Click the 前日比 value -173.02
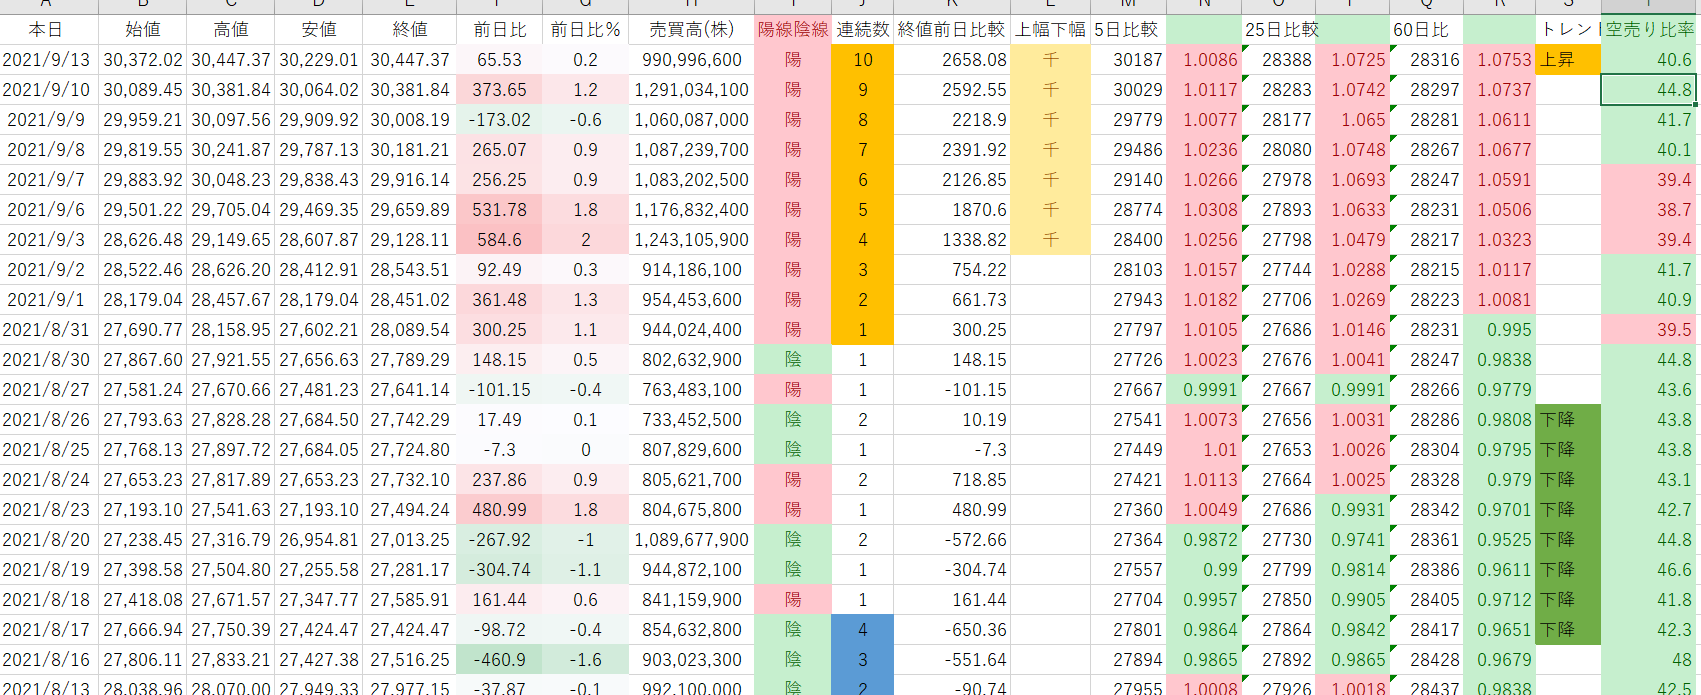 pyautogui.click(x=499, y=120)
